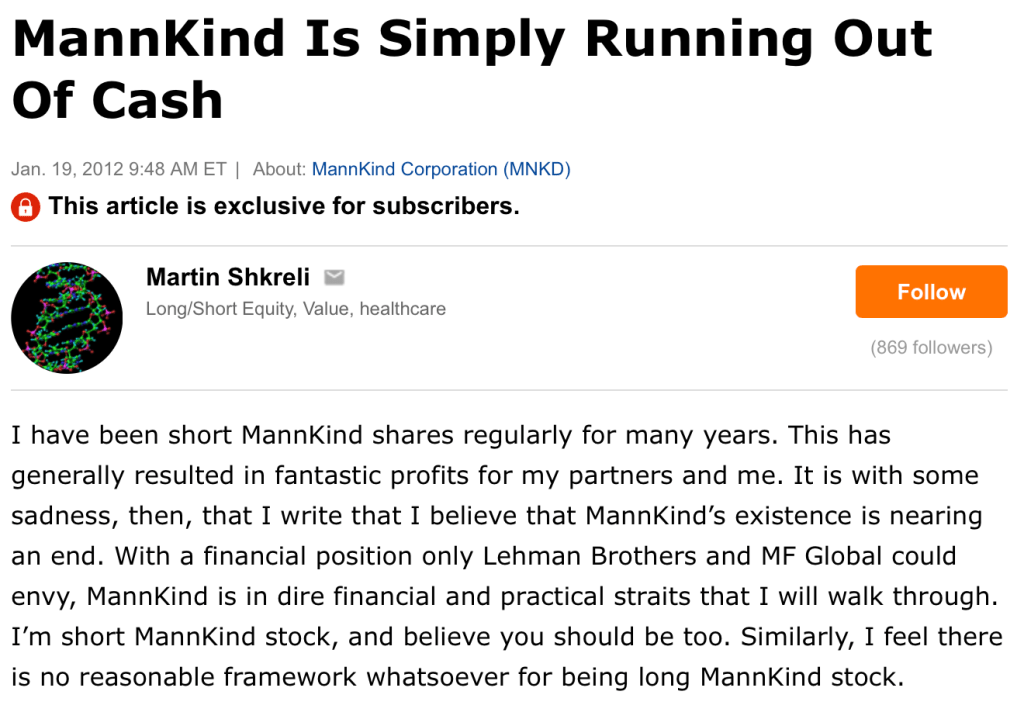
Task: Open the MannKind Corporation (MNKD) link
Action: tap(441, 169)
